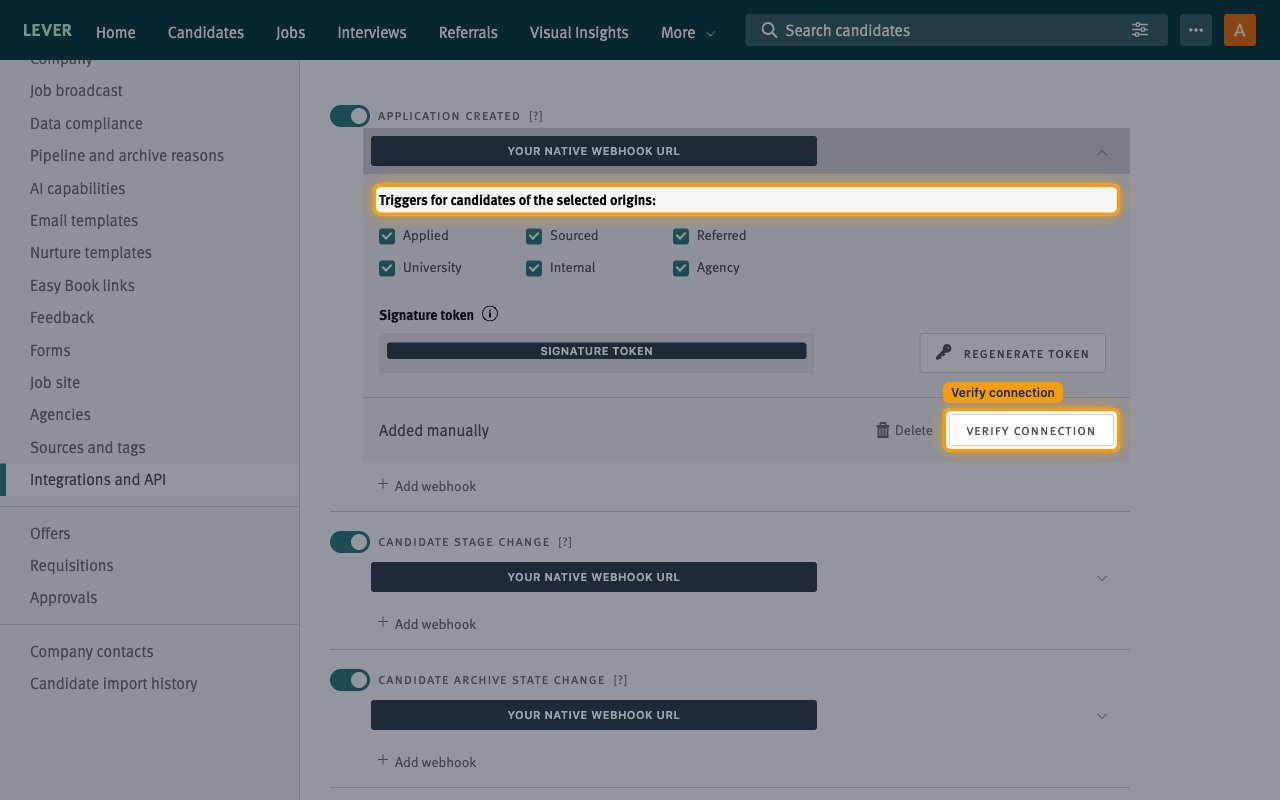Open Referrals in the top navigation
Viewport: 1280px width, 800px height.
[468, 32]
